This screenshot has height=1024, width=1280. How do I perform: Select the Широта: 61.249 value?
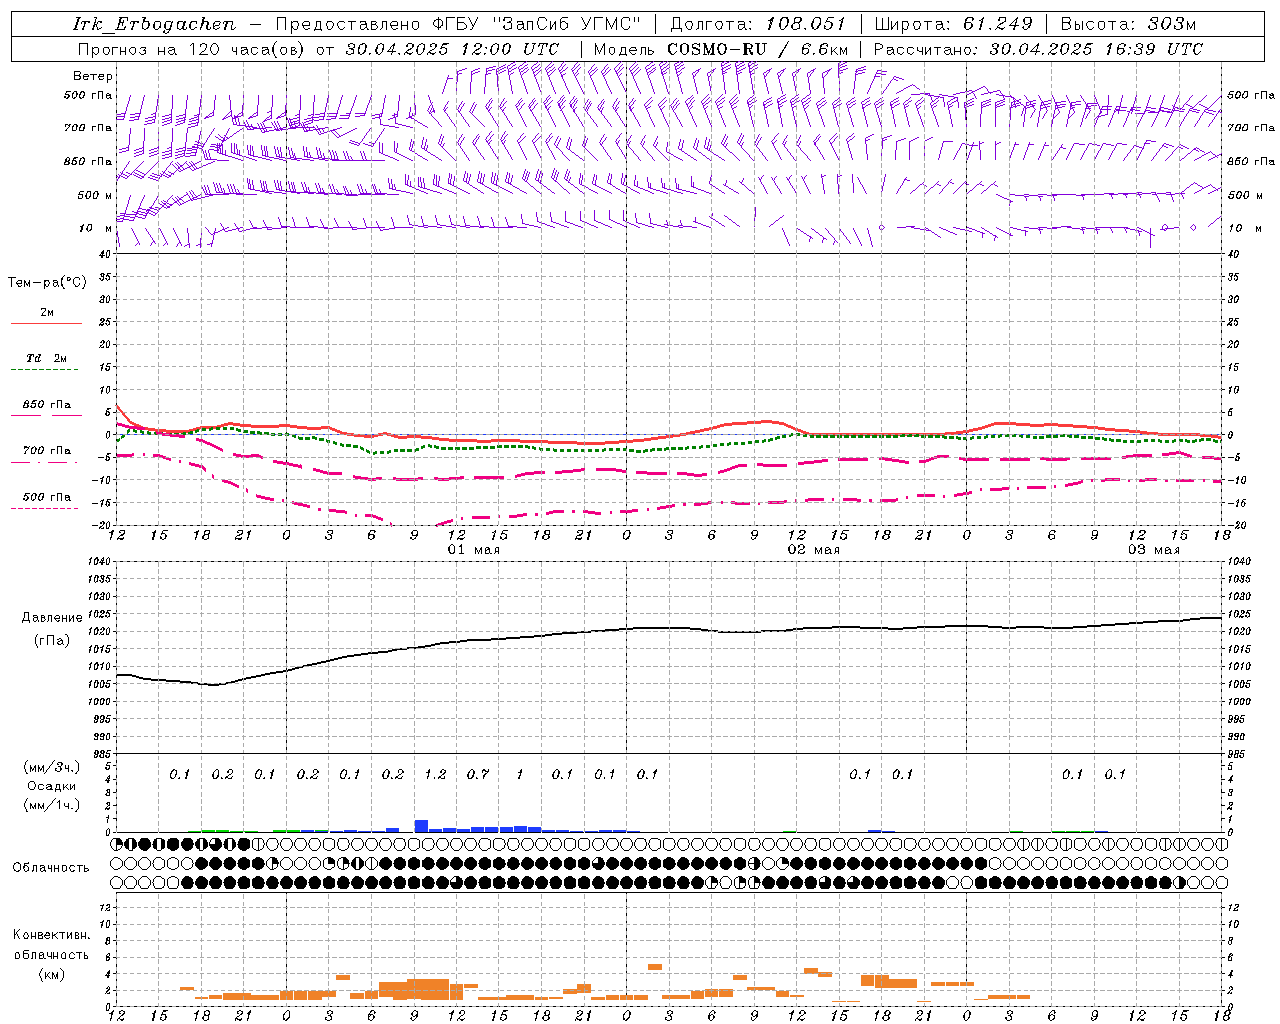953,24
